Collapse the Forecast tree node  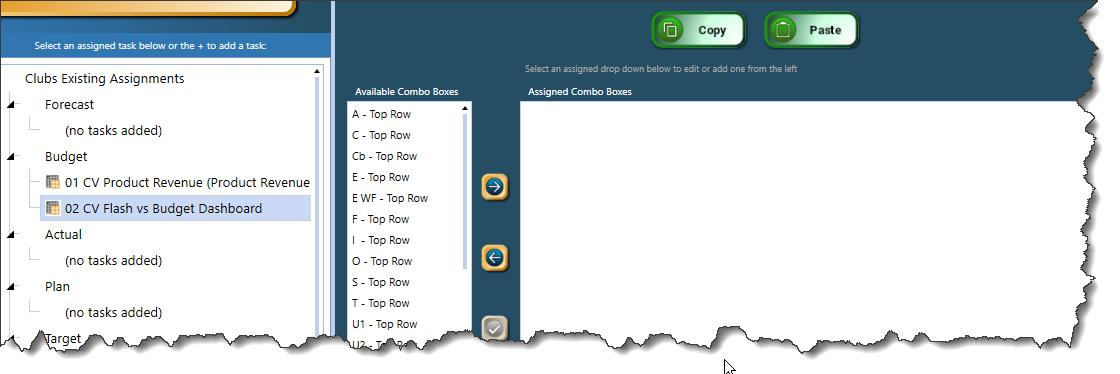11,105
